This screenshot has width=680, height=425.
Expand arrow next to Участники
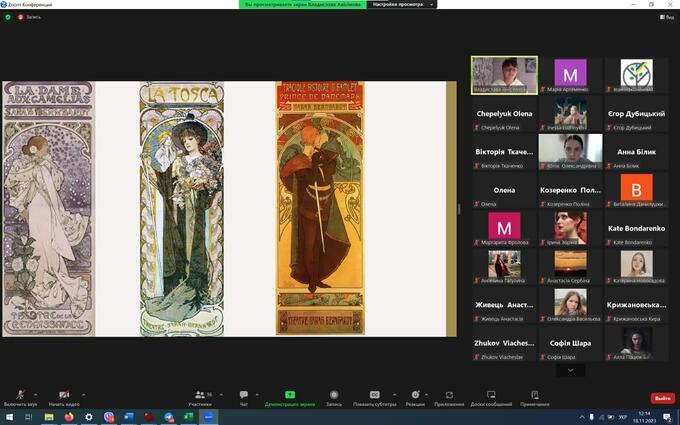221,395
